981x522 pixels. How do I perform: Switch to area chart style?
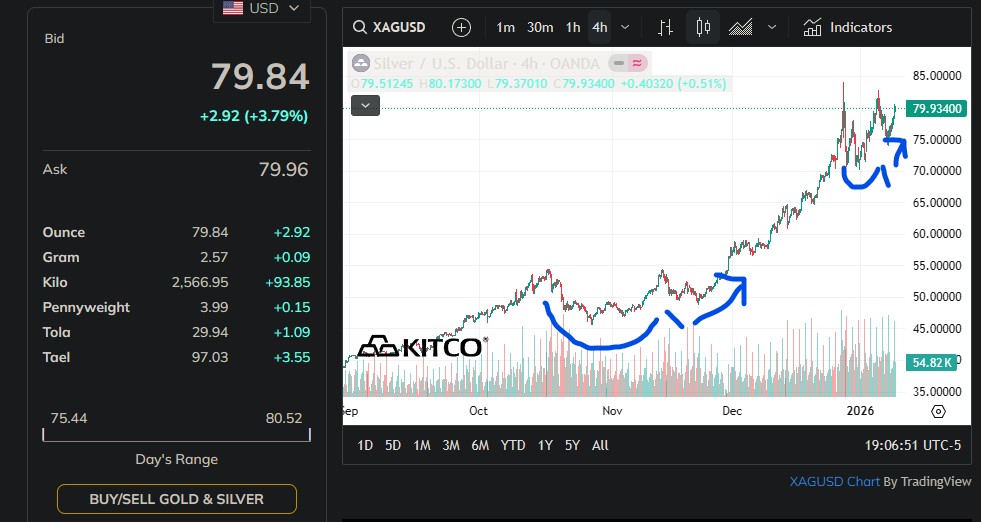(741, 28)
